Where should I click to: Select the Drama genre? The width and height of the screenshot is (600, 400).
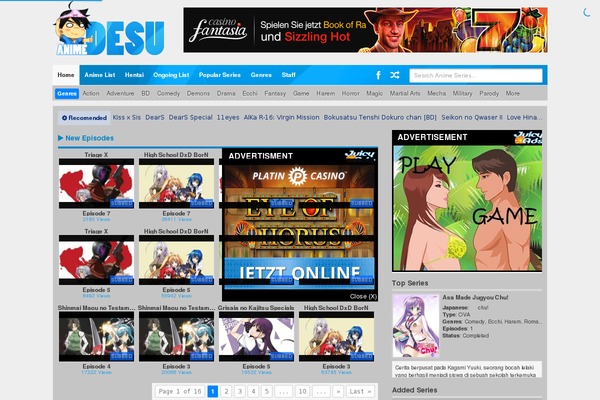click(x=226, y=93)
